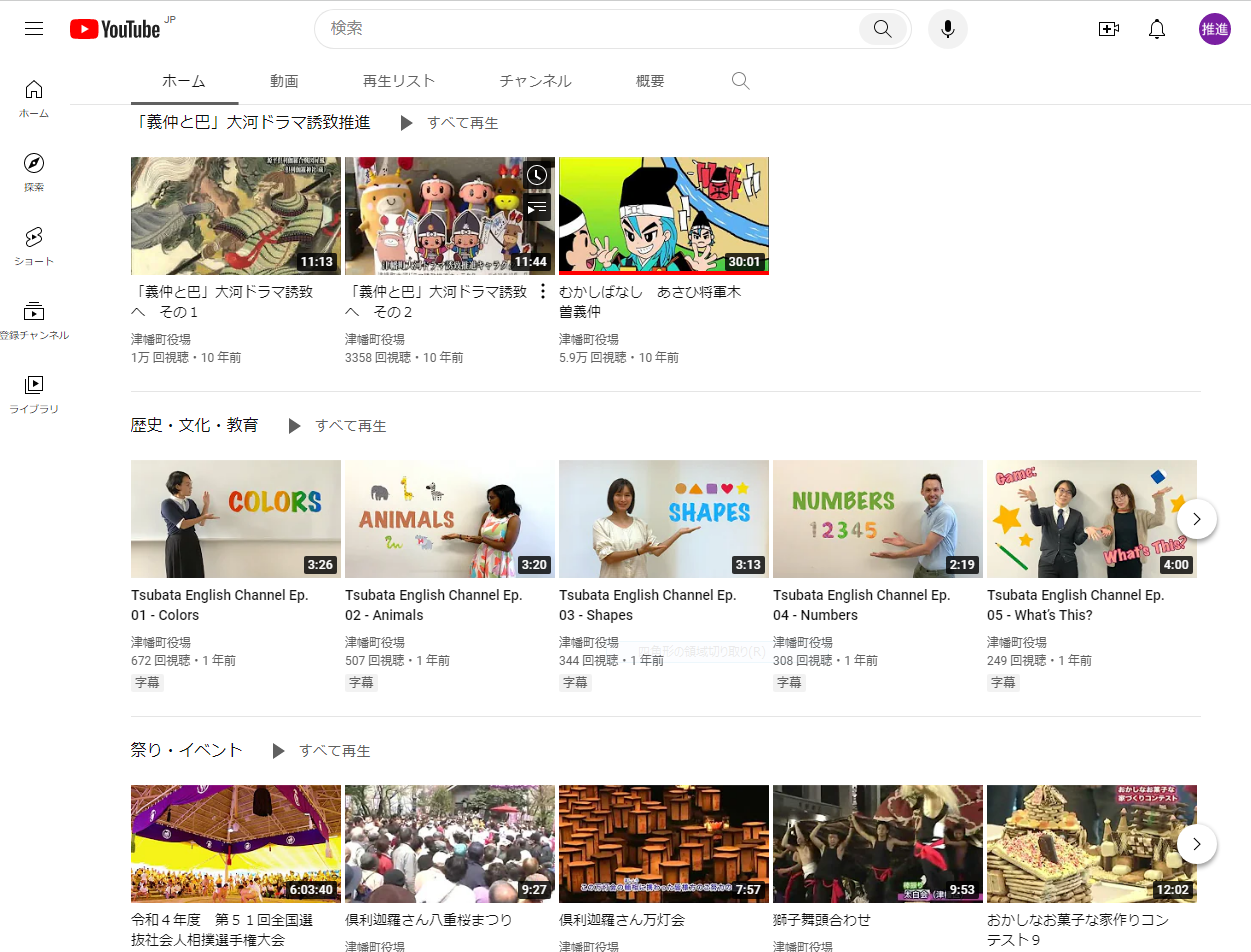Open title 倶利迦羅さん八重桜まつり
This screenshot has height=952, width=1251.
(429, 920)
